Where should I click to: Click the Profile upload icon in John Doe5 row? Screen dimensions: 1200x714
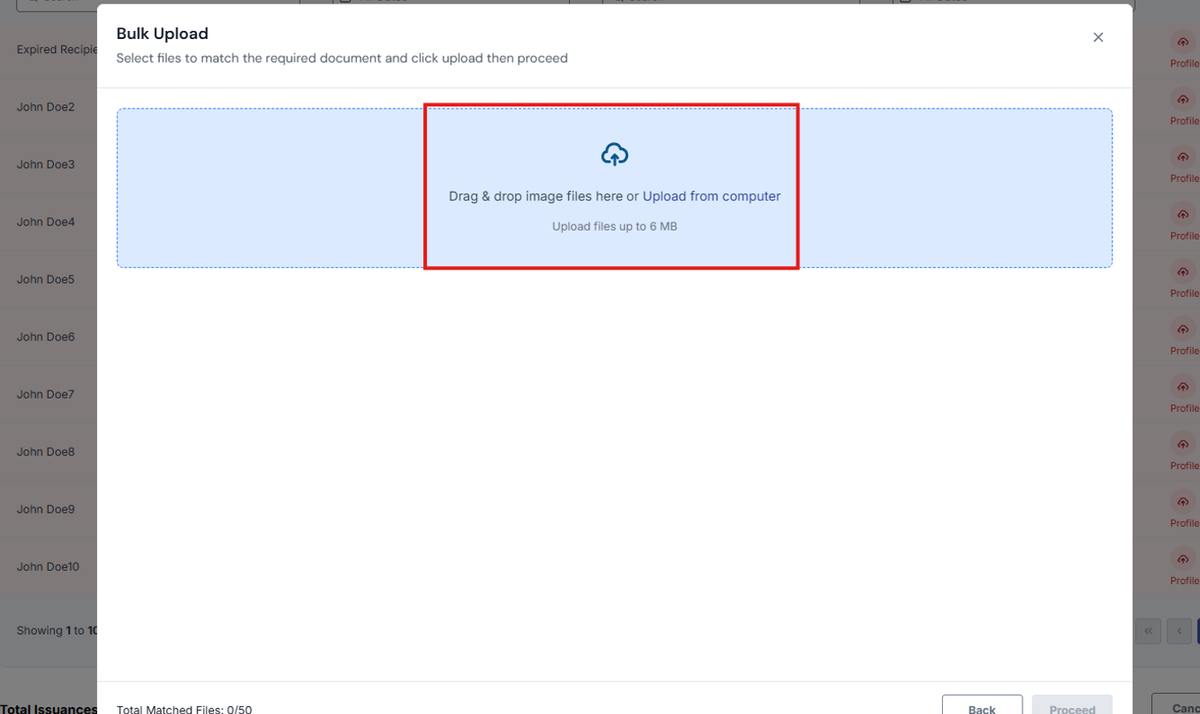[x=1183, y=272]
